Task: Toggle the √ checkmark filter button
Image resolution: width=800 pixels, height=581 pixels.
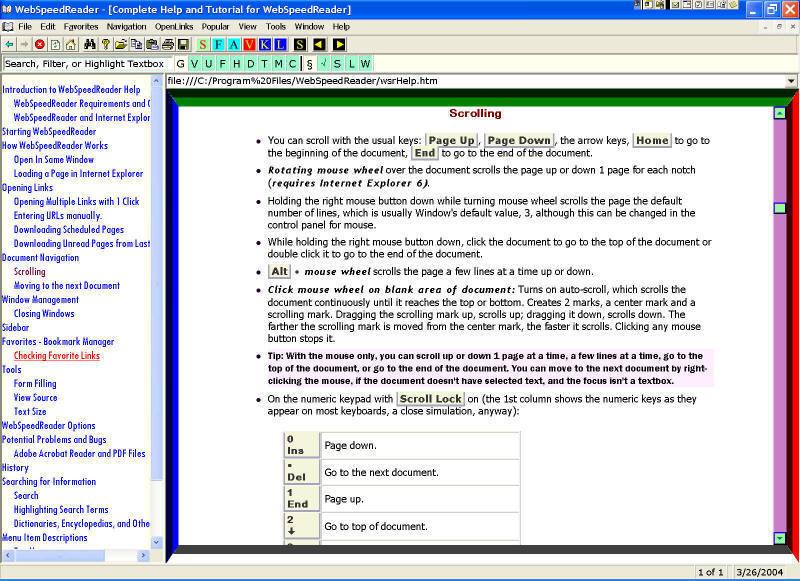Action: [x=323, y=64]
